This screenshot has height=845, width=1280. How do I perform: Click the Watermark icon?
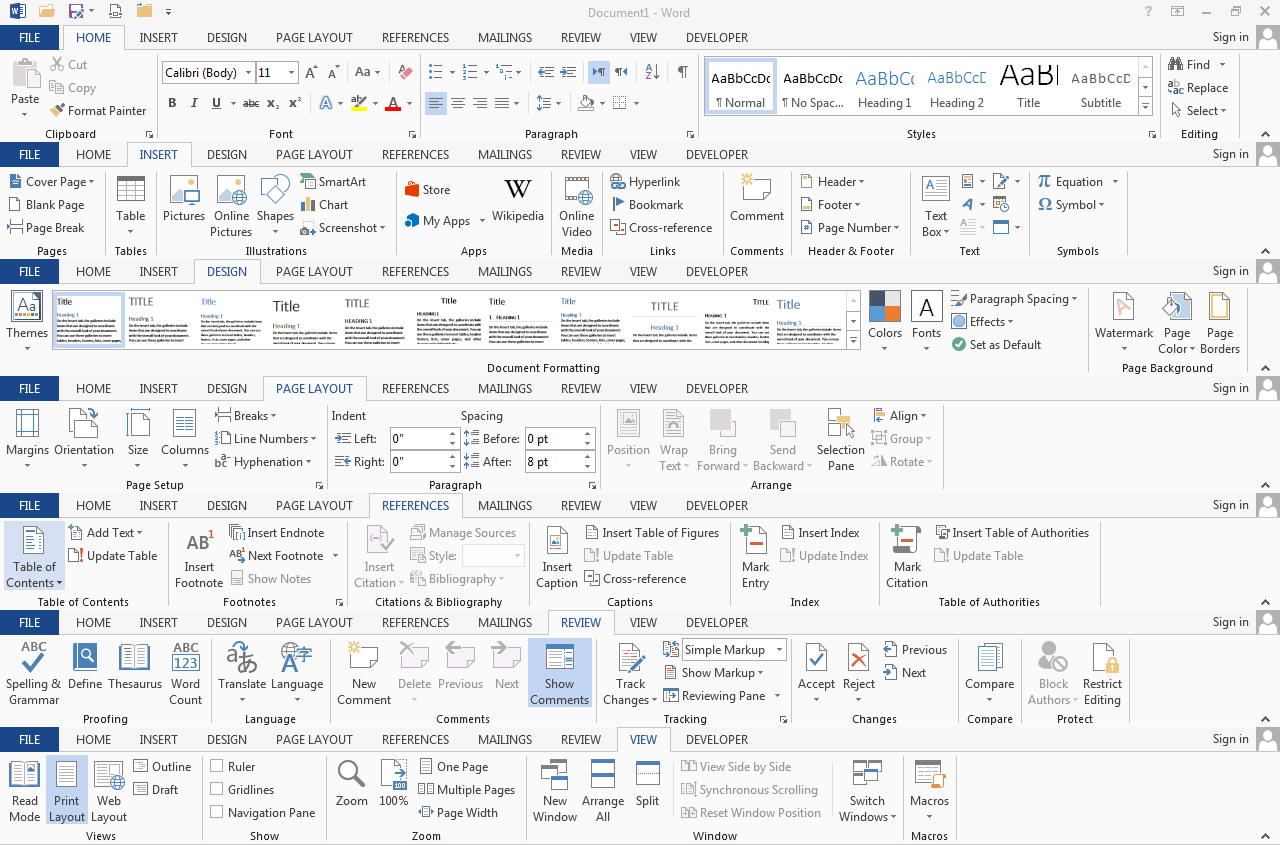[x=1124, y=307]
